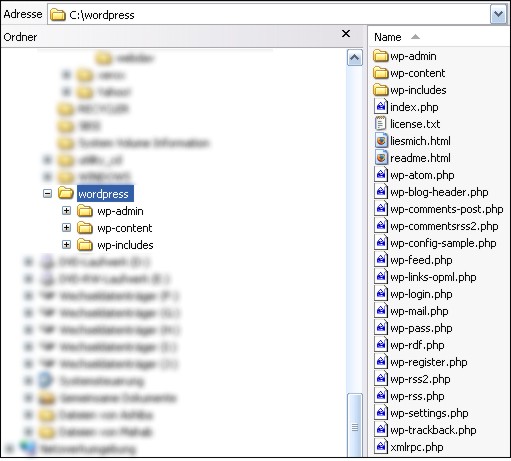
Task: Click the folder tree scroll up arrow
Action: pos(354,58)
